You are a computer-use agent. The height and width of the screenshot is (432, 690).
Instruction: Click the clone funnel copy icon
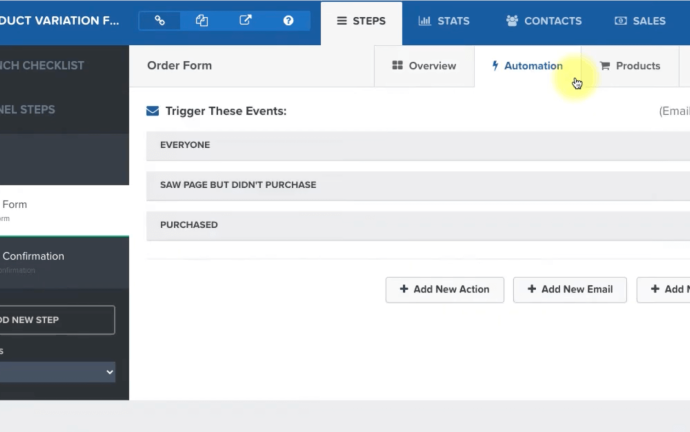pyautogui.click(x=202, y=21)
